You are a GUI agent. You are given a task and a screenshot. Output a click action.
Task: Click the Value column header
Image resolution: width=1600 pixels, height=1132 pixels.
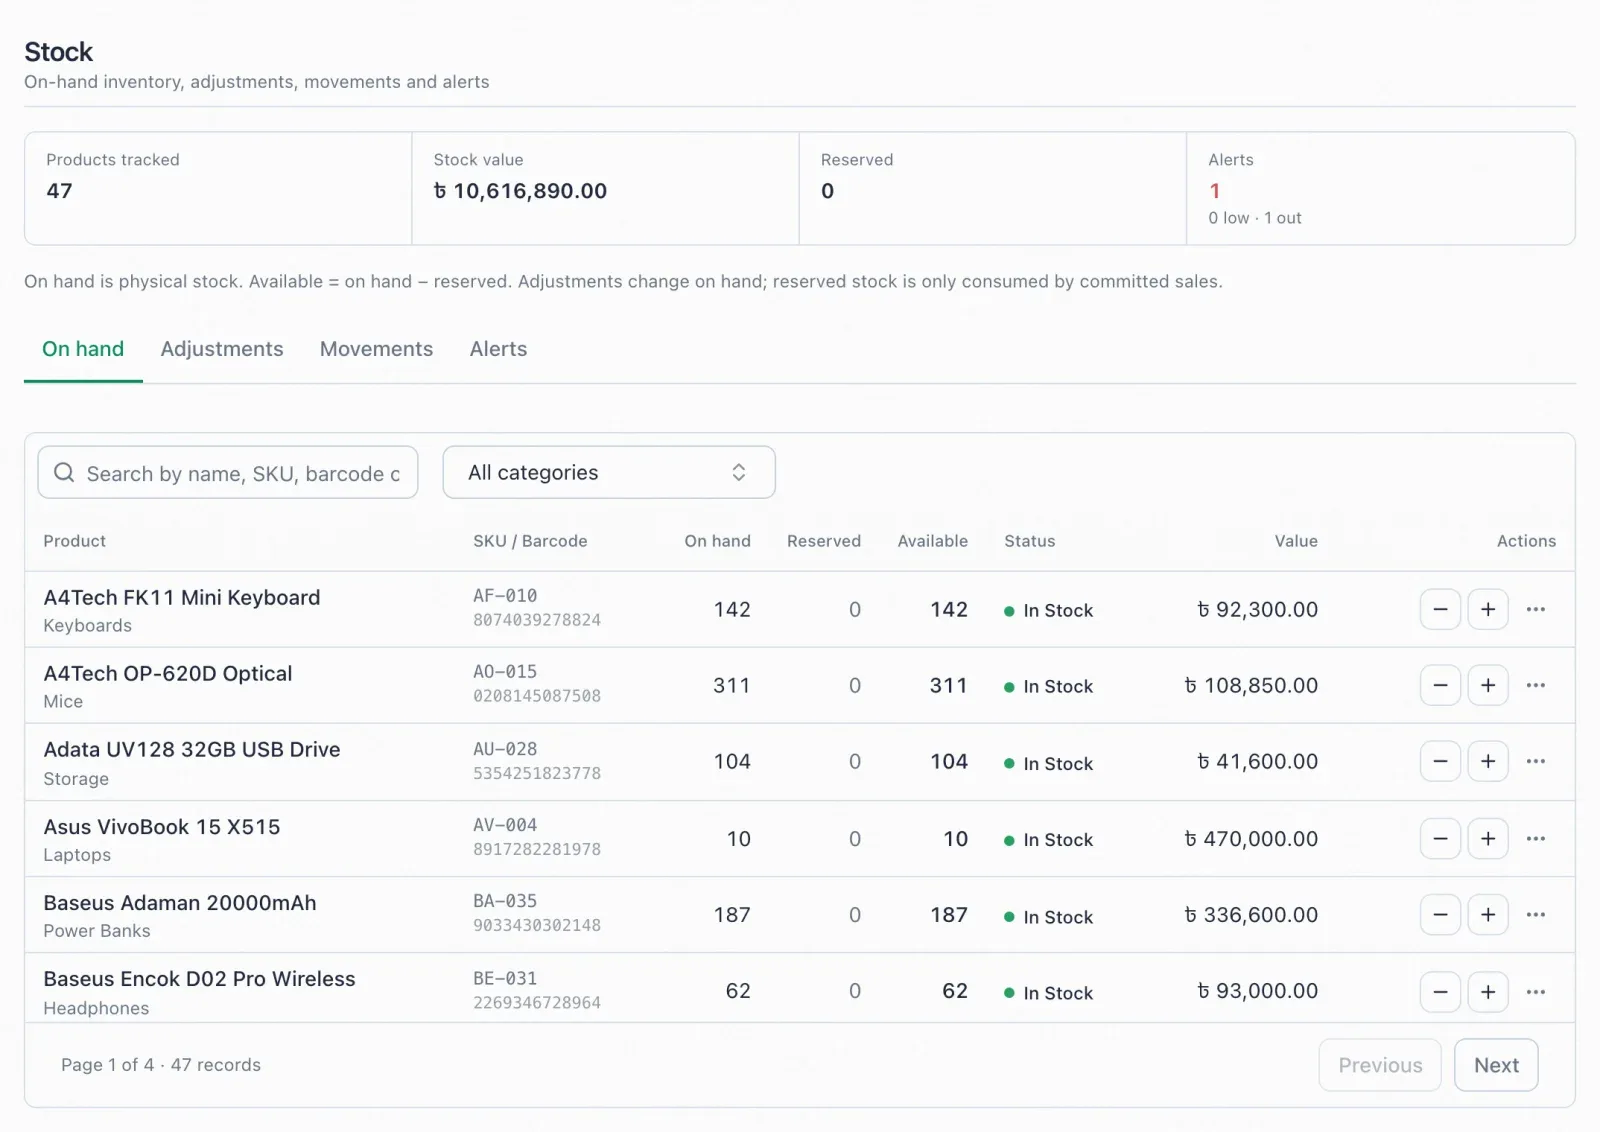point(1296,541)
